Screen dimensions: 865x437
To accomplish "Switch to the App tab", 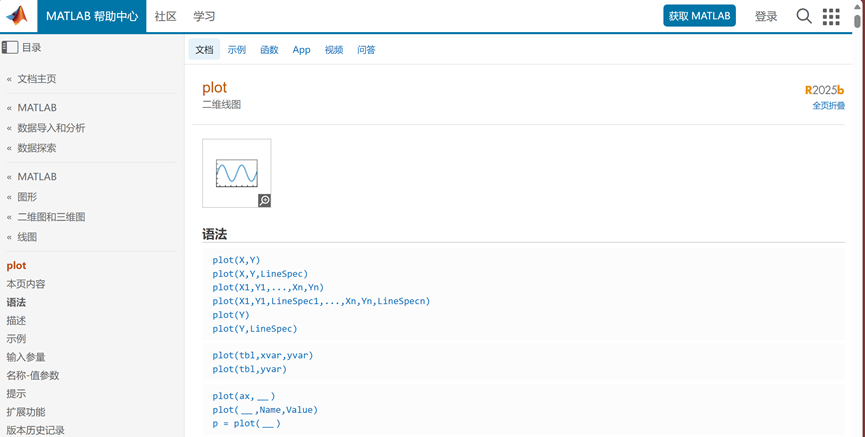I will pyautogui.click(x=302, y=50).
